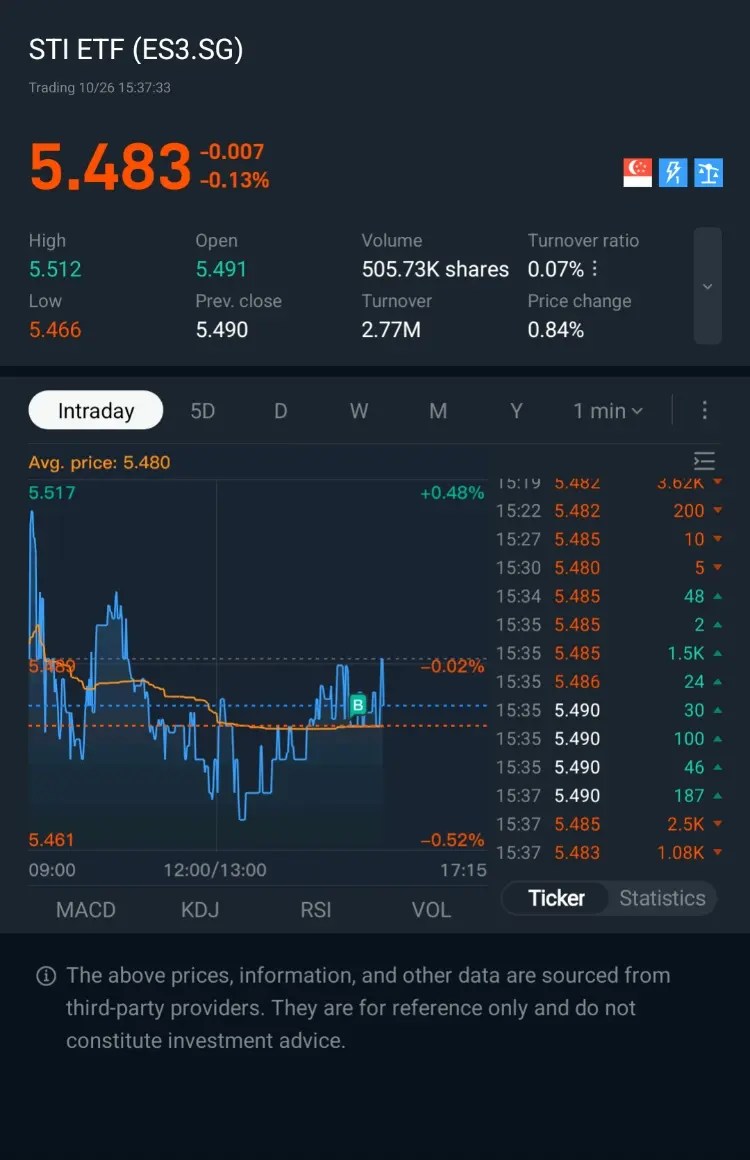Switch to the W weekly chart tab

point(359,411)
